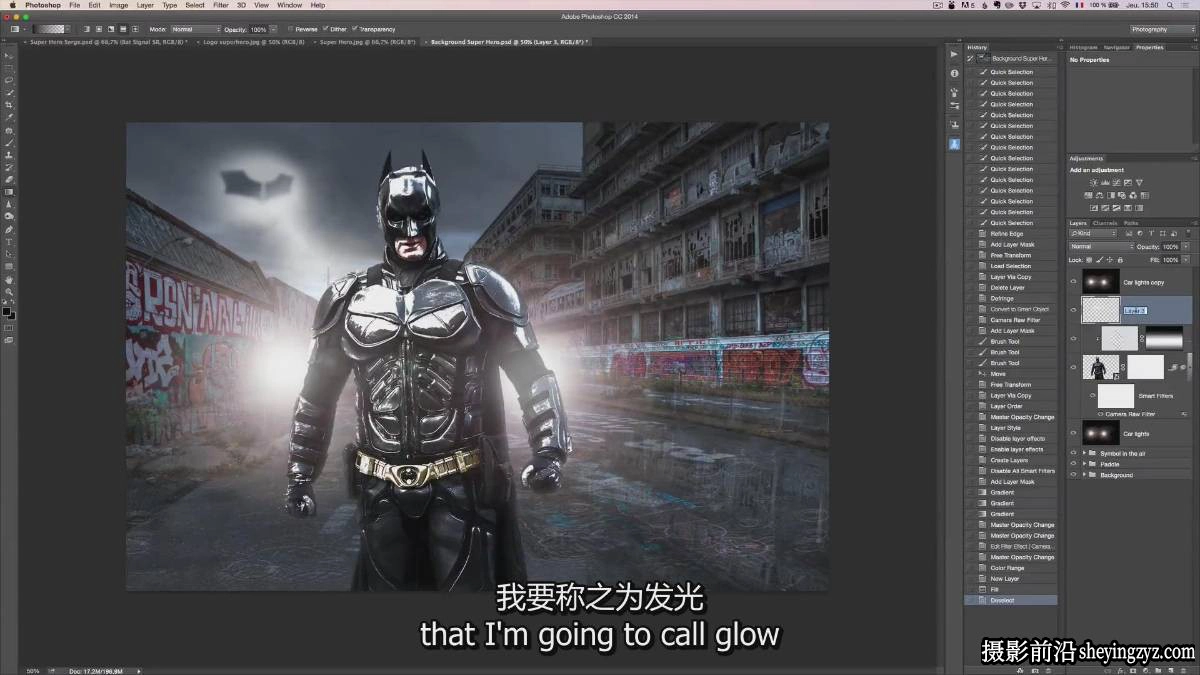Viewport: 1200px width, 675px height.
Task: Open the Image menu
Action: [118, 5]
